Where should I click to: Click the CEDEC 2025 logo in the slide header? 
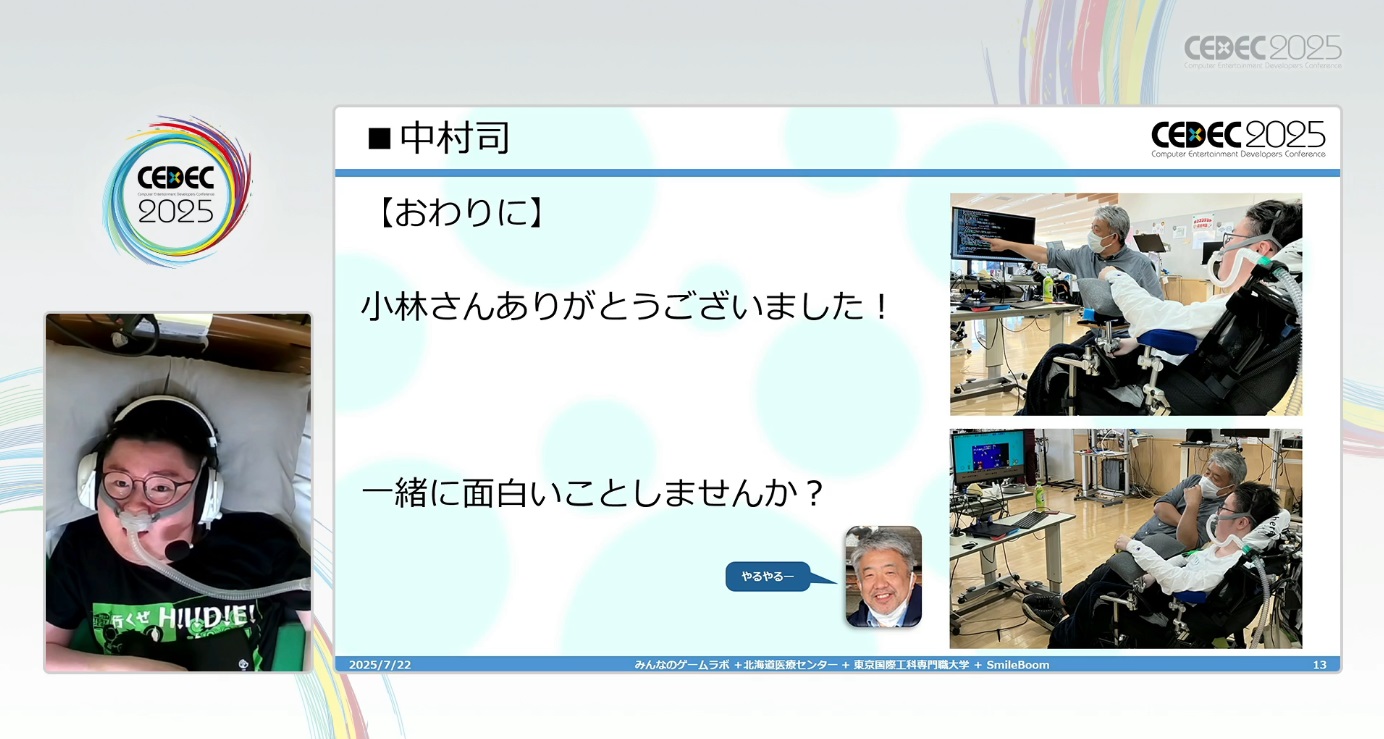[1238, 139]
